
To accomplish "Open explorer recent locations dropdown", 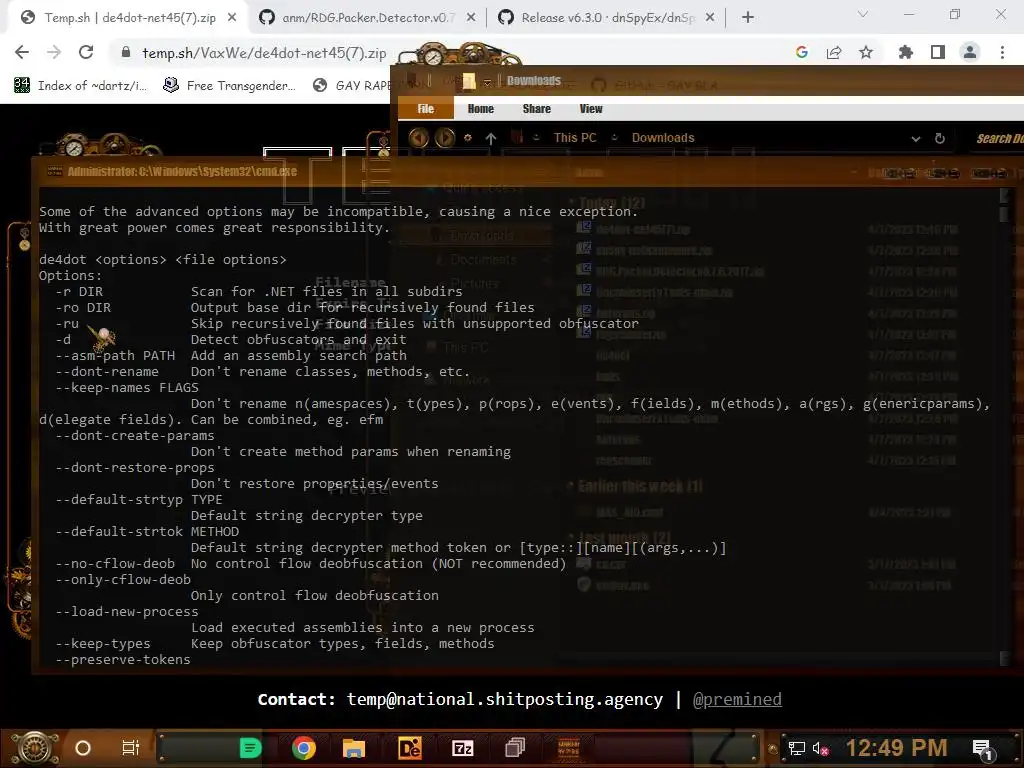I will [468, 138].
